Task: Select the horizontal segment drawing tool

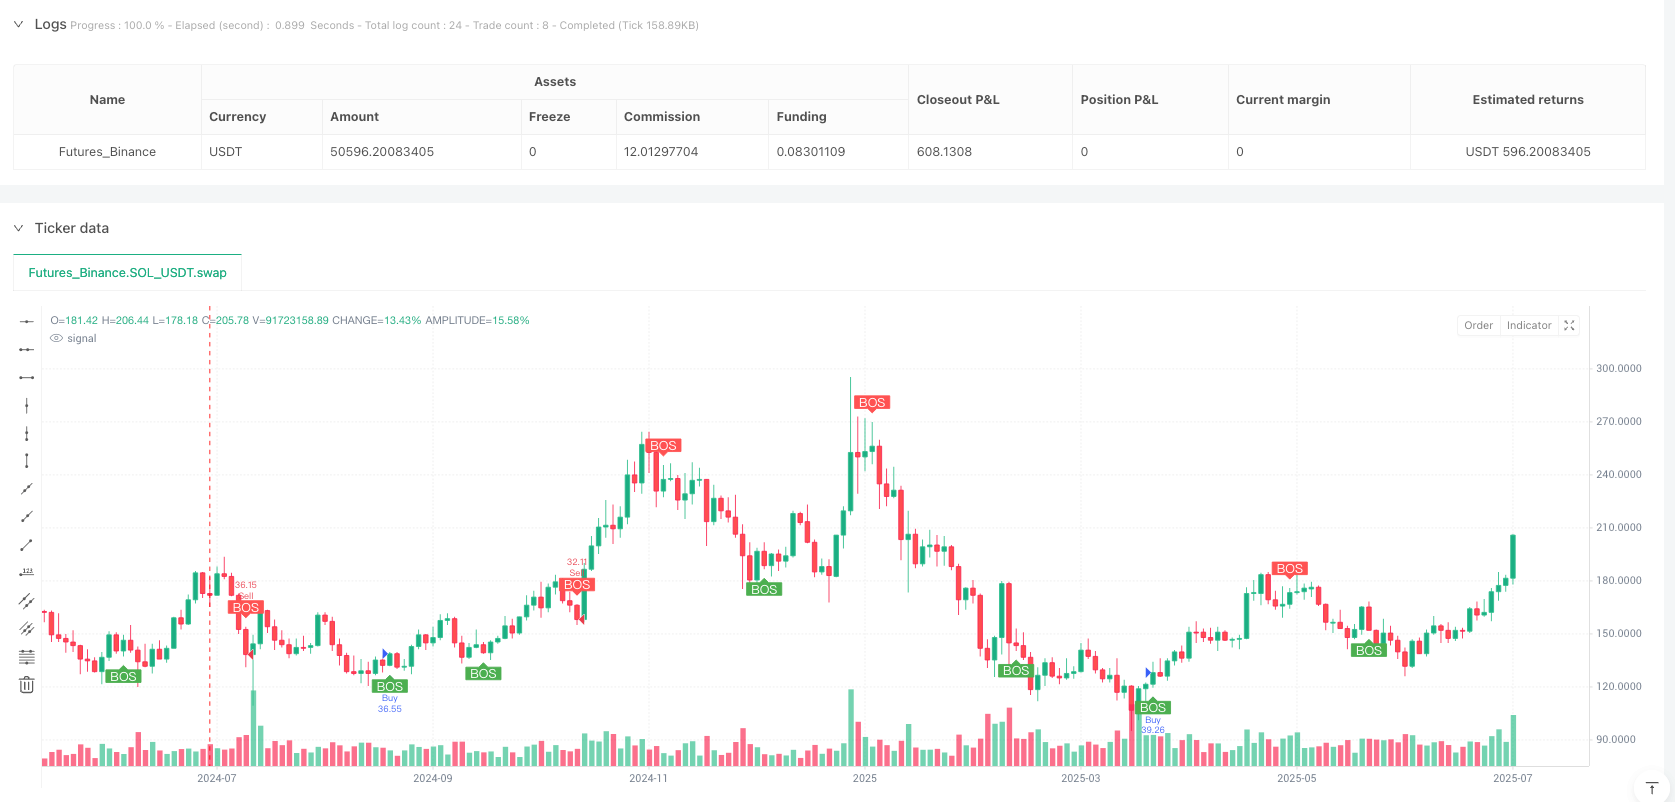Action: point(27,377)
